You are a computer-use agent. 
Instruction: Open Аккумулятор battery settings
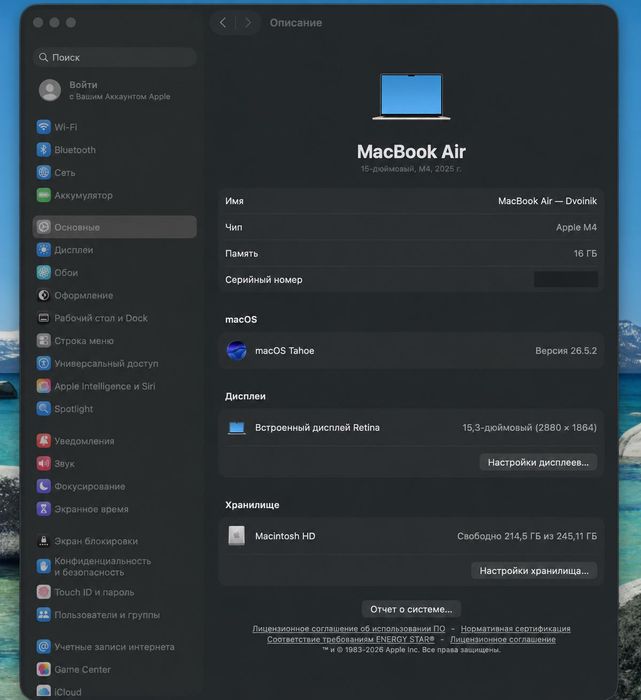pos(115,195)
